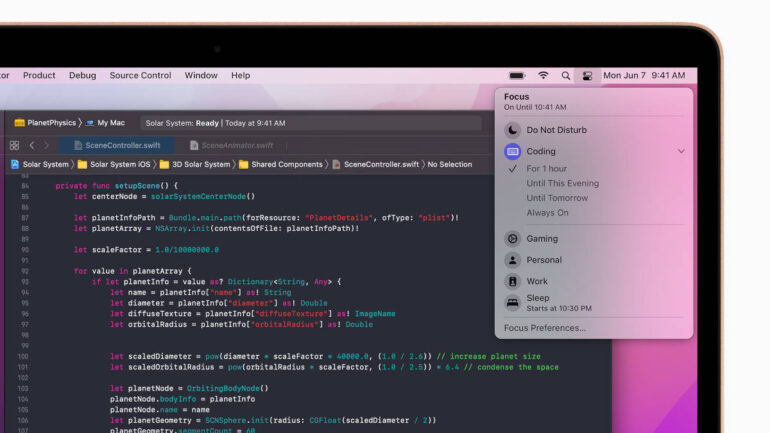The height and width of the screenshot is (433, 770).
Task: Click the Mon Jun 7 9:41 AM clock
Action: (x=644, y=76)
